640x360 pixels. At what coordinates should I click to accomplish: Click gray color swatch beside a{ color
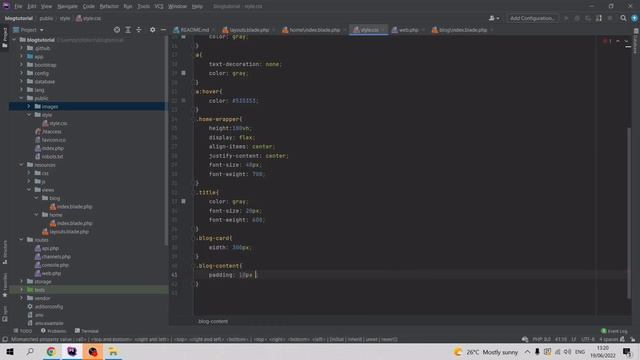[x=183, y=73]
